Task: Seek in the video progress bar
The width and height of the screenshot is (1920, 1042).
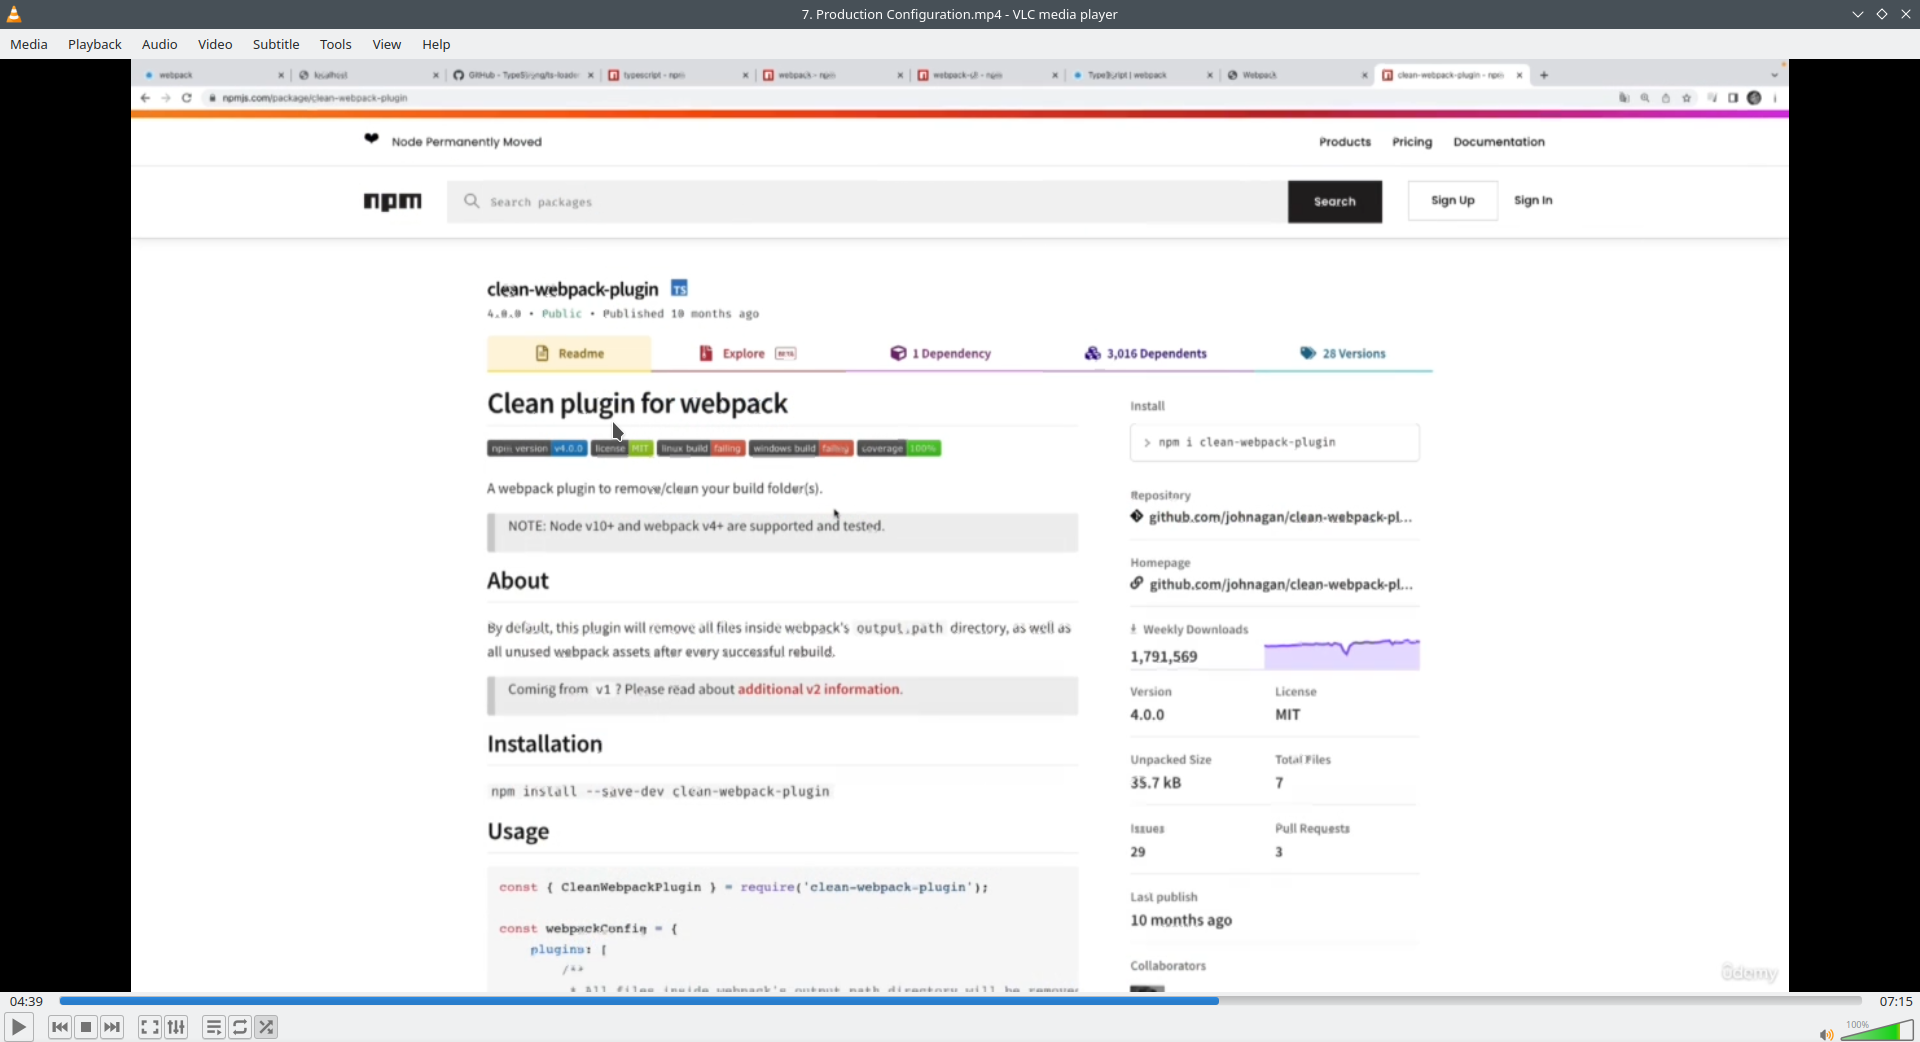Action: pos(960,1001)
